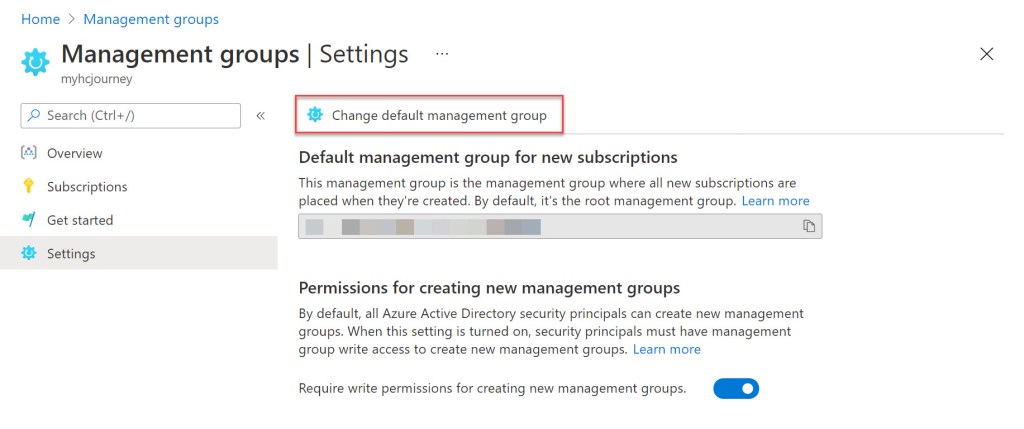Click the Get started rocket icon

[x=28, y=220]
